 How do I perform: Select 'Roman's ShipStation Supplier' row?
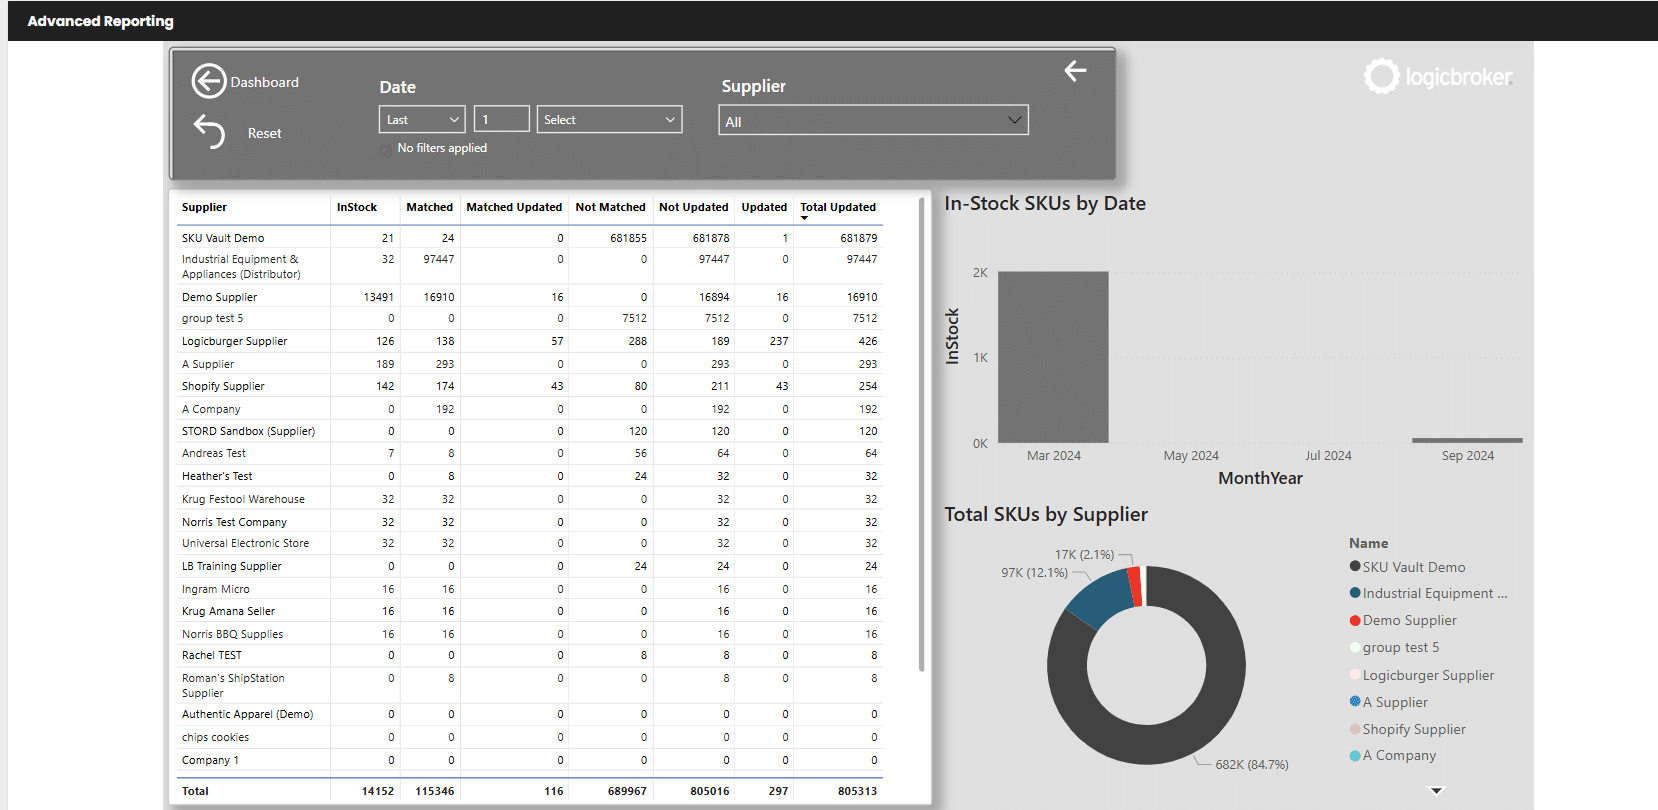click(530, 685)
